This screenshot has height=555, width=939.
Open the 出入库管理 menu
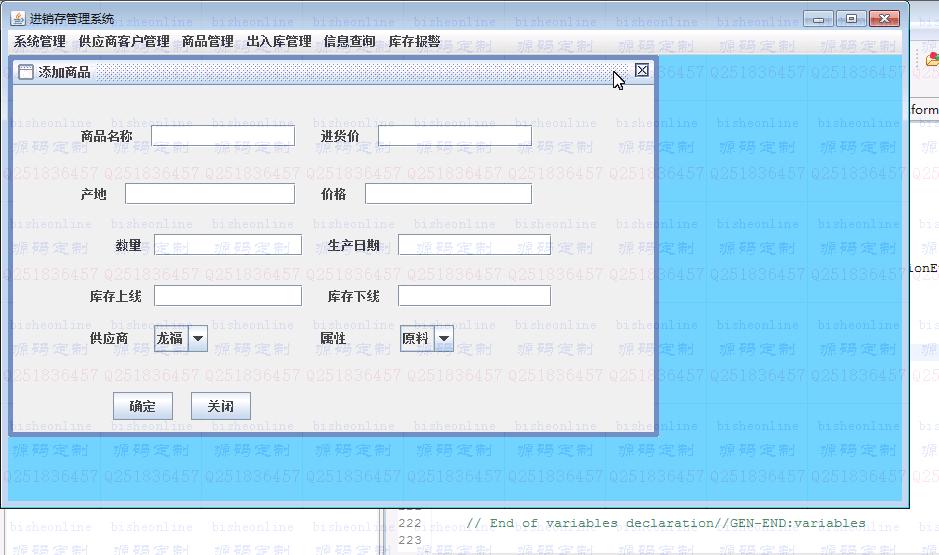278,41
